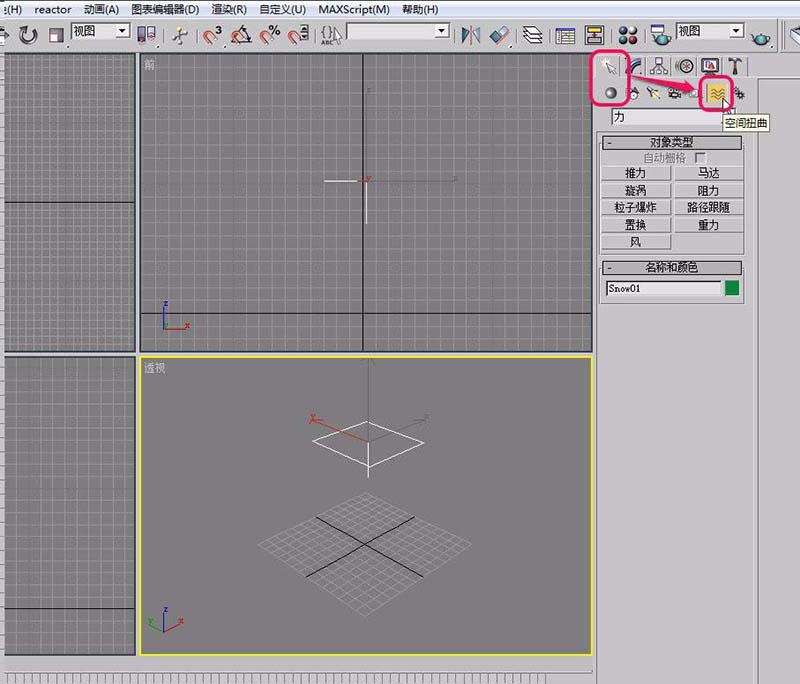800x684 pixels.
Task: Click the 马达 button
Action: tap(708, 173)
